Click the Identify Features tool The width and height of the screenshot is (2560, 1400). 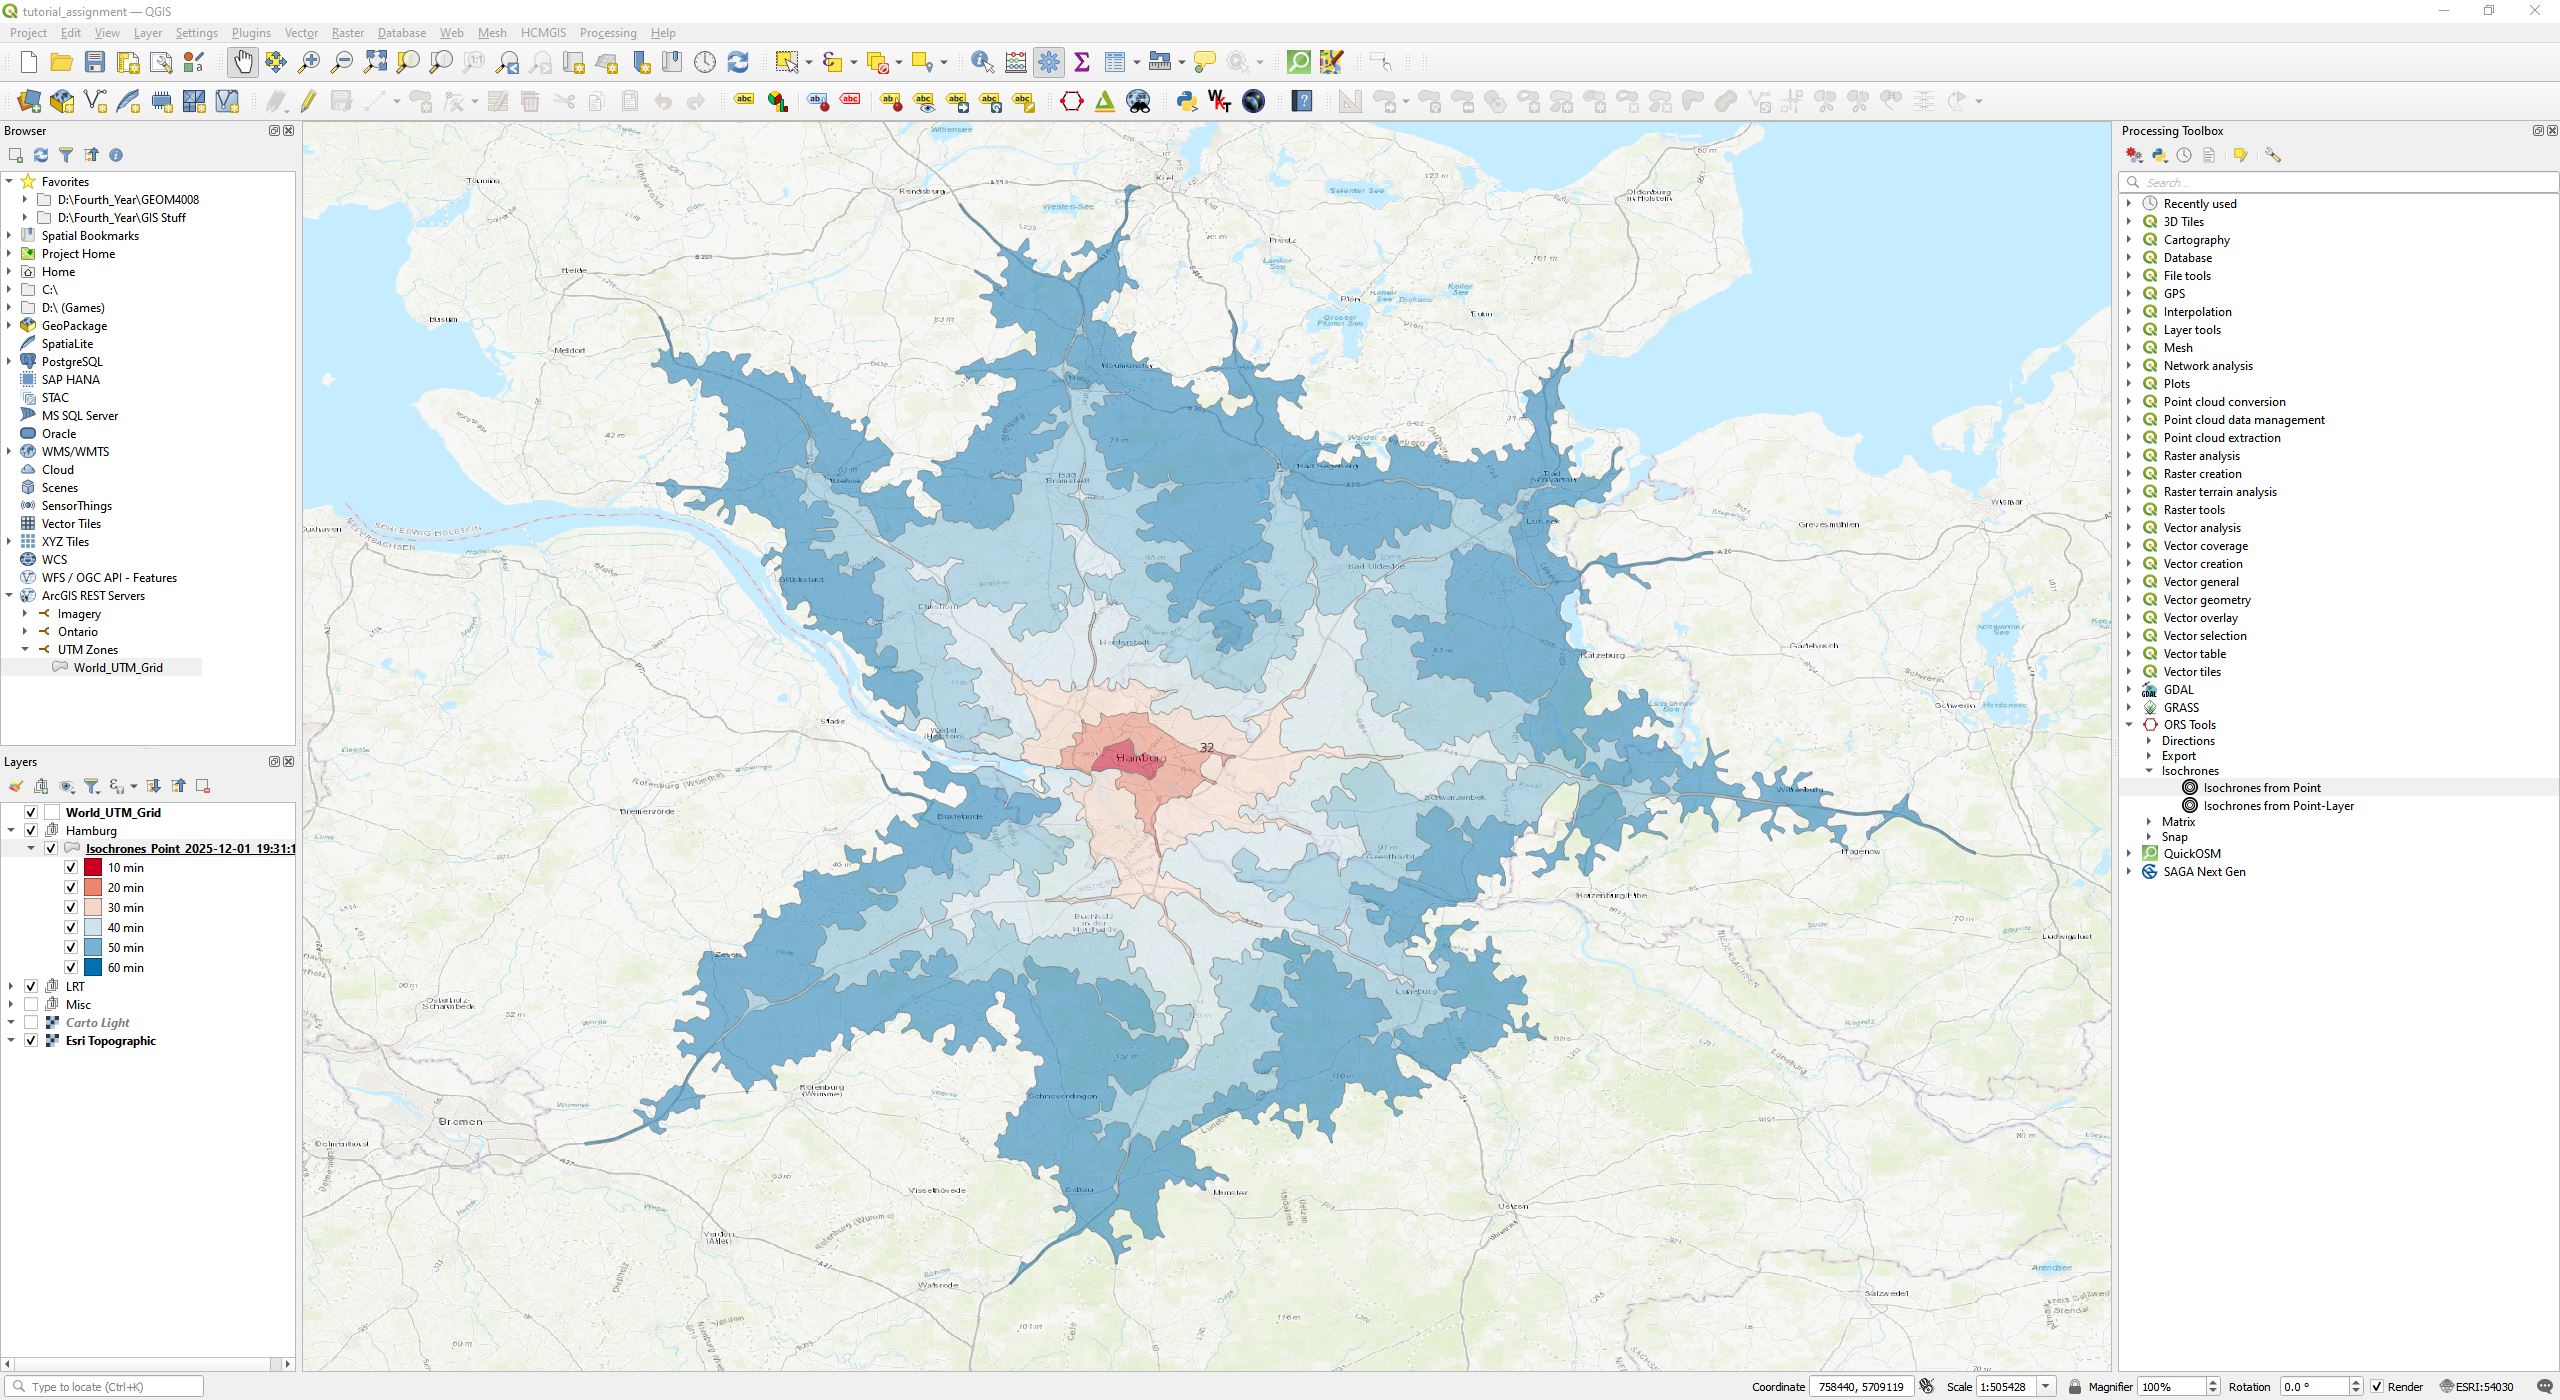click(x=982, y=62)
